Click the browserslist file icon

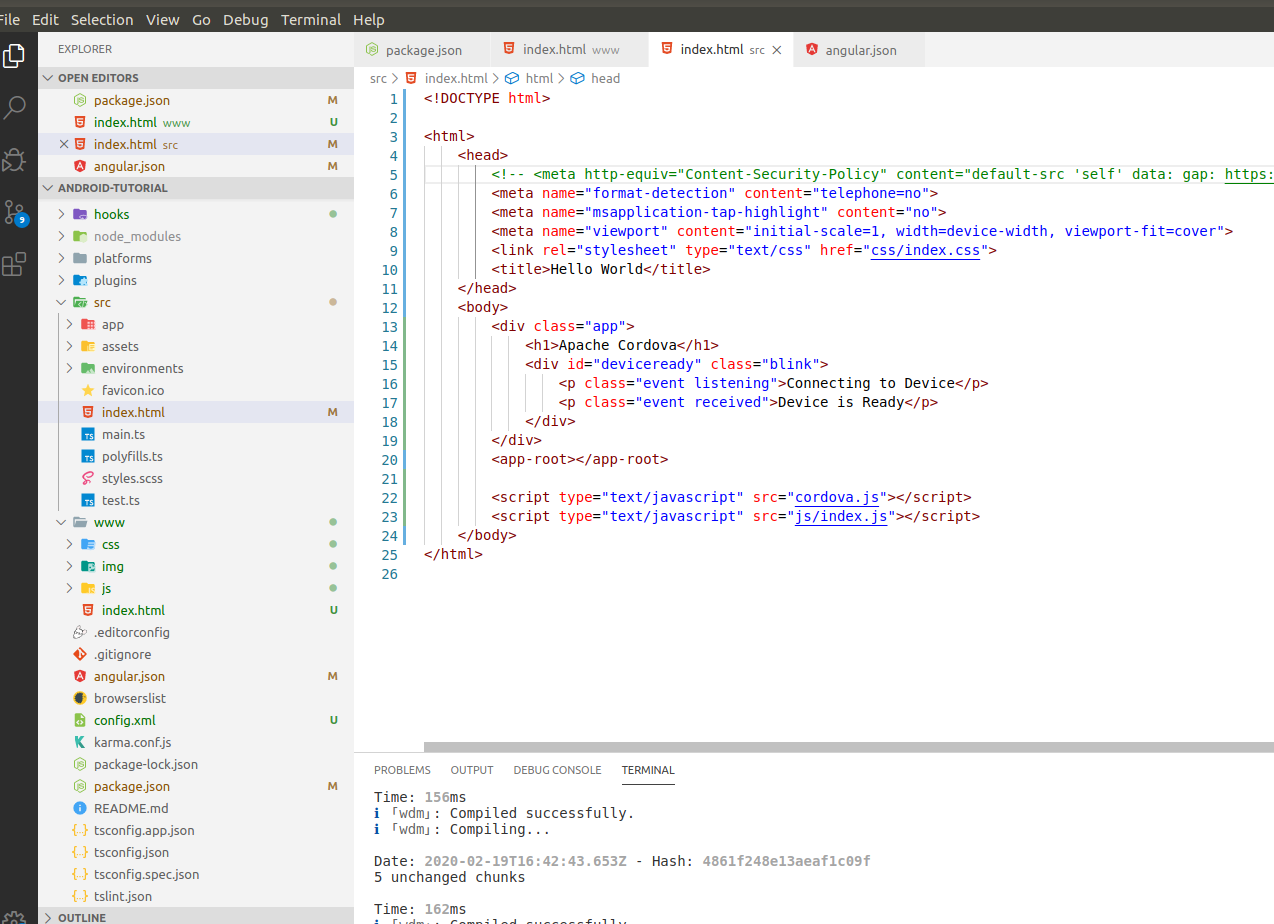click(x=80, y=698)
